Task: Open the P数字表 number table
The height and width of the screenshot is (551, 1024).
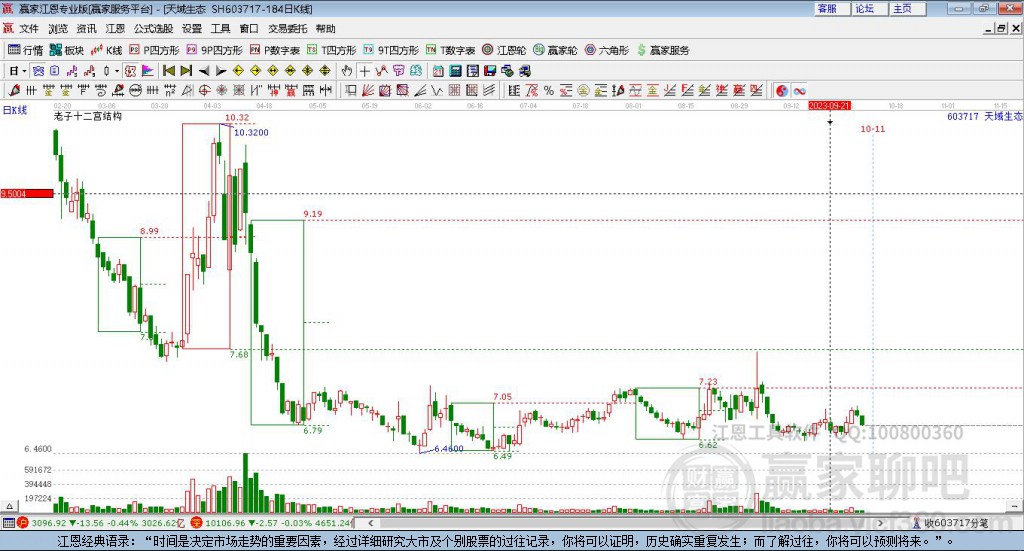Action: tap(274, 50)
